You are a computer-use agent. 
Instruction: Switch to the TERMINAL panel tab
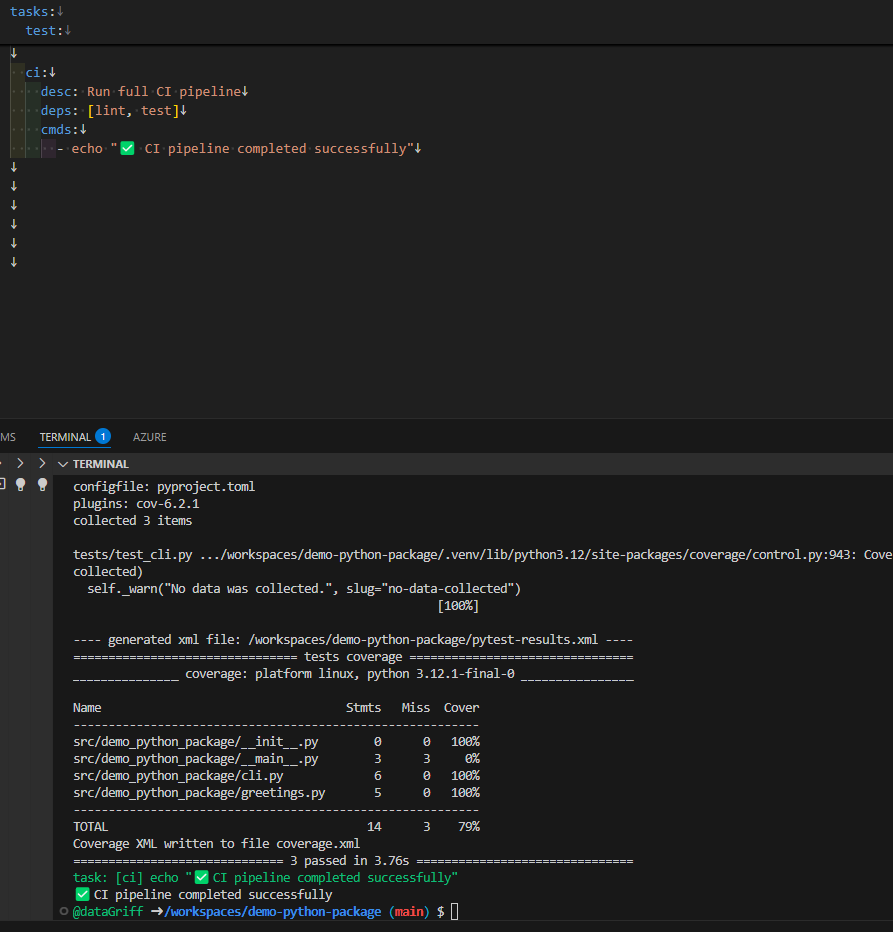click(65, 437)
